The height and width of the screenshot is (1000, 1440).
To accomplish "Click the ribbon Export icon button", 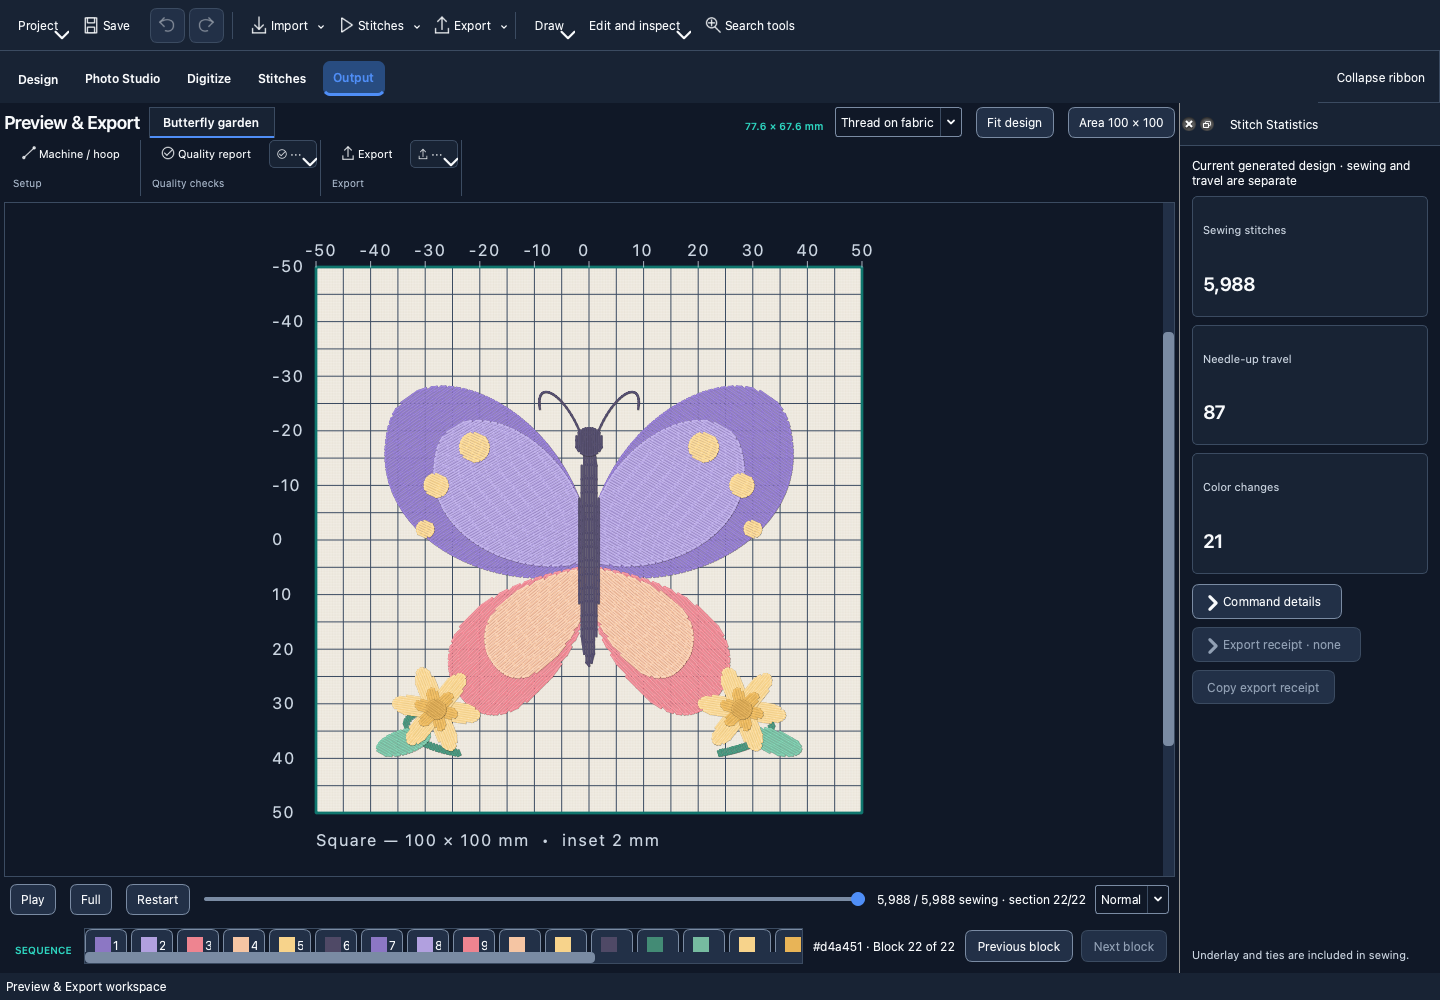I will [367, 154].
